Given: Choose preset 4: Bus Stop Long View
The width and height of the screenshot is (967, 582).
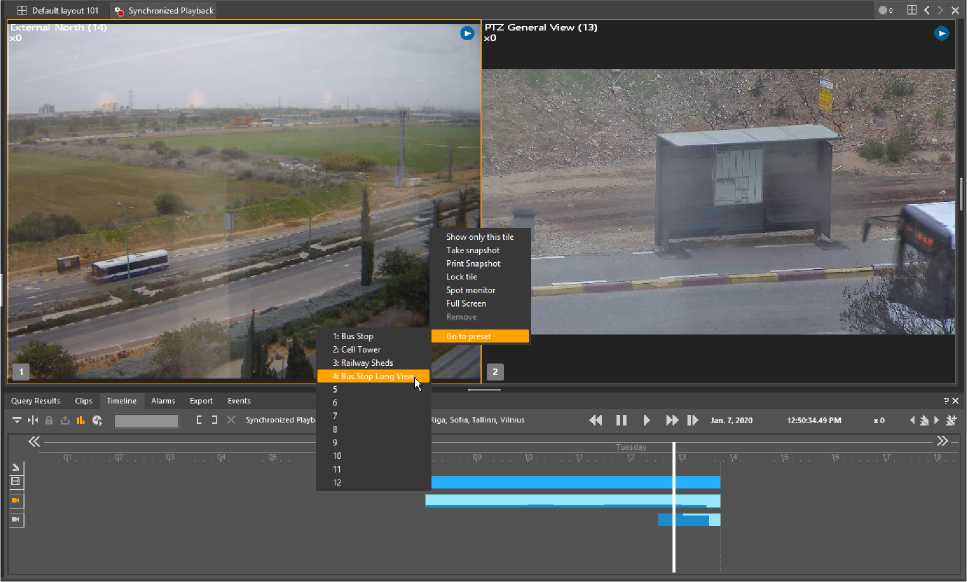Looking at the screenshot, I should click(372, 377).
